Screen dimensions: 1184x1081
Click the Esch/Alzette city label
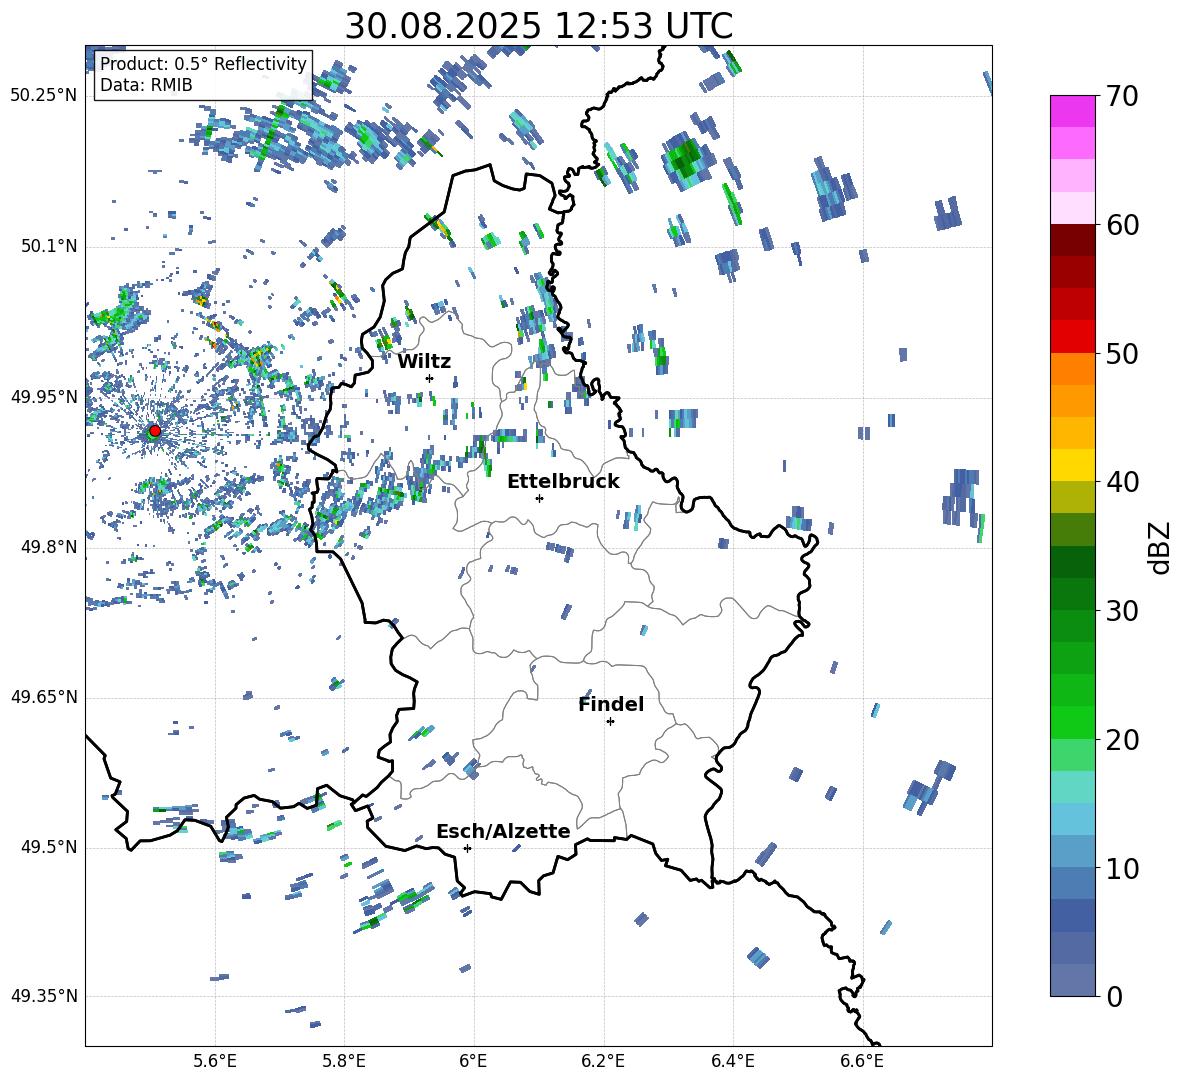[x=503, y=832]
